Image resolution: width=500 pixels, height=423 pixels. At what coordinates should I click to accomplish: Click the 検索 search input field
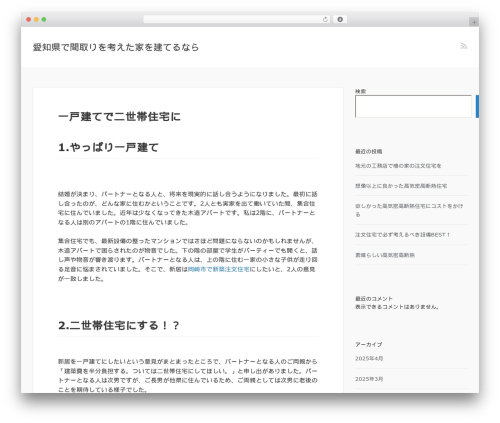tap(413, 106)
